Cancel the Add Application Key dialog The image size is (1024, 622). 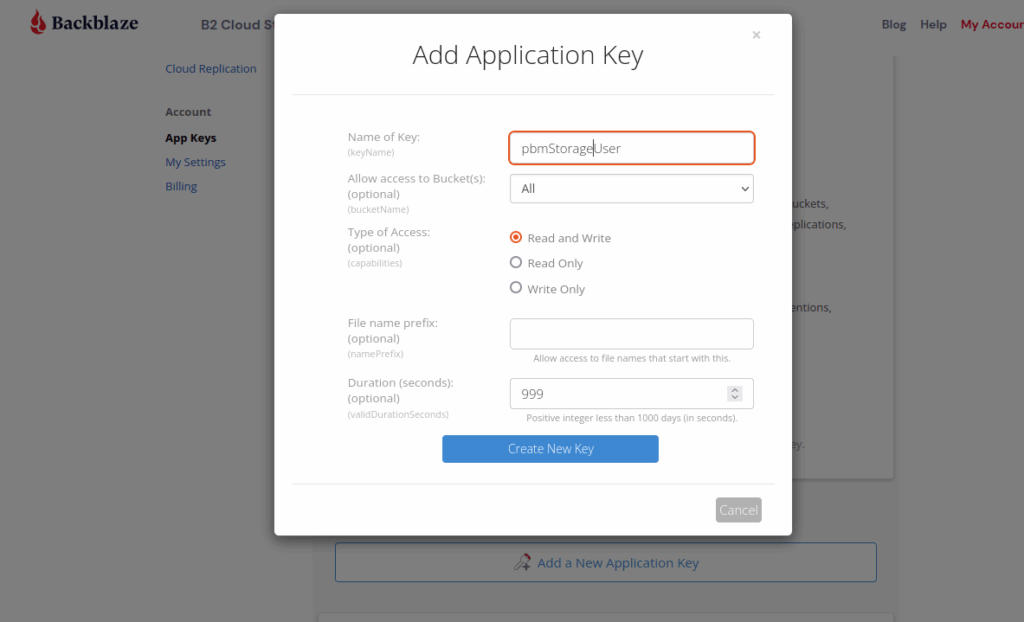(x=738, y=509)
